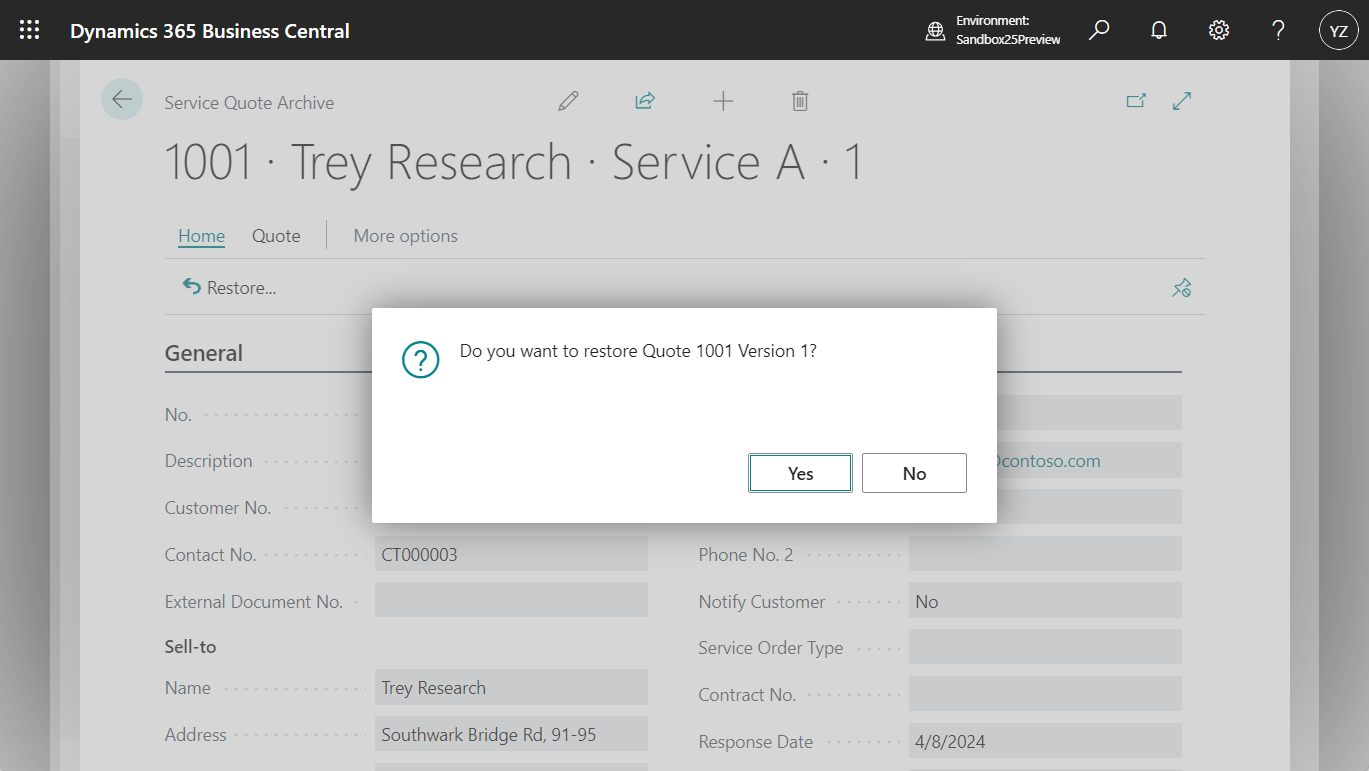1369x771 pixels.
Task: Open Business Central settings gear
Action: [1218, 30]
